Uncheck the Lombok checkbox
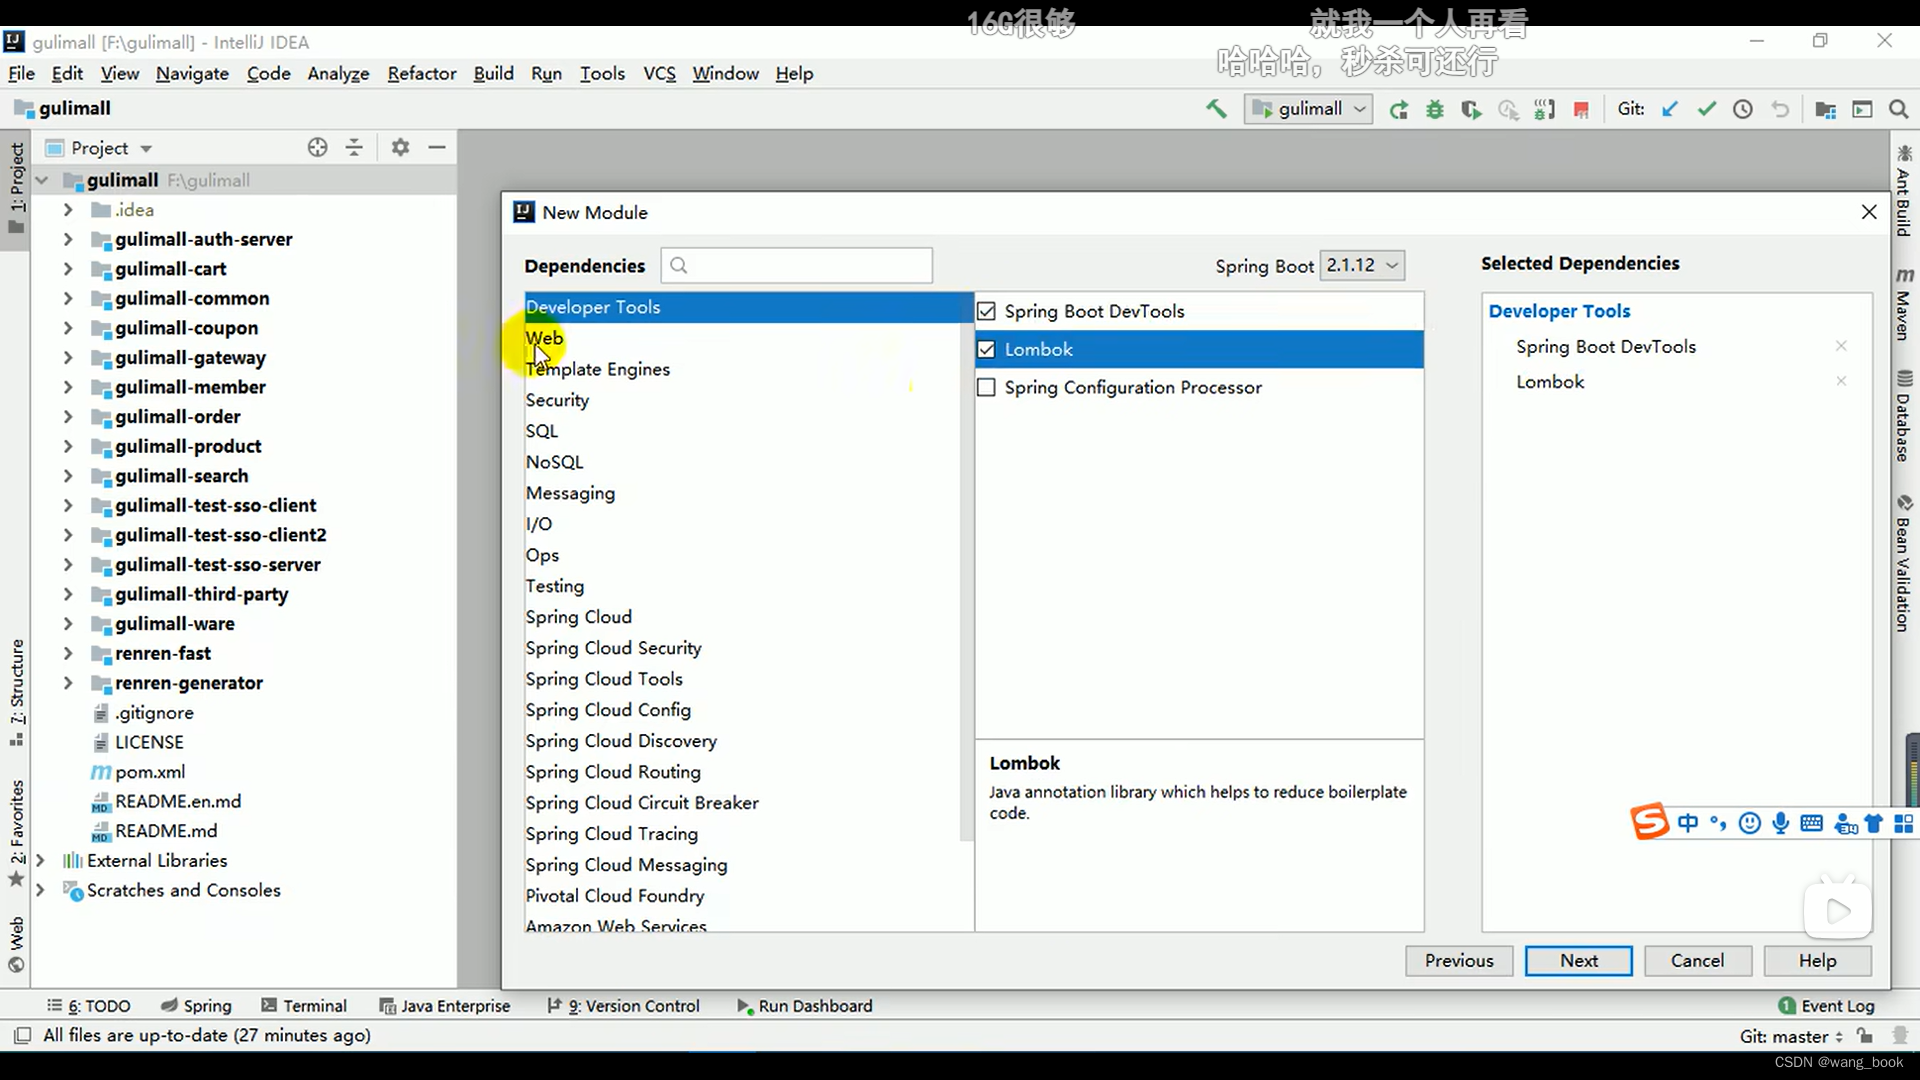This screenshot has height=1080, width=1920. point(986,349)
